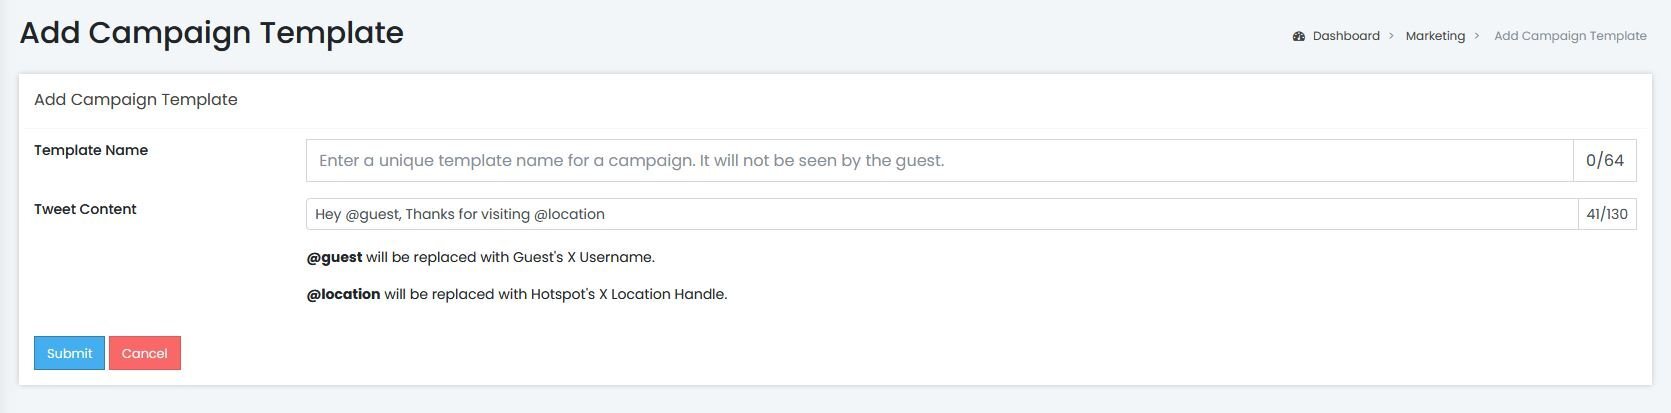The width and height of the screenshot is (1671, 413).
Task: Click the 0/64 character counter
Action: click(1605, 160)
